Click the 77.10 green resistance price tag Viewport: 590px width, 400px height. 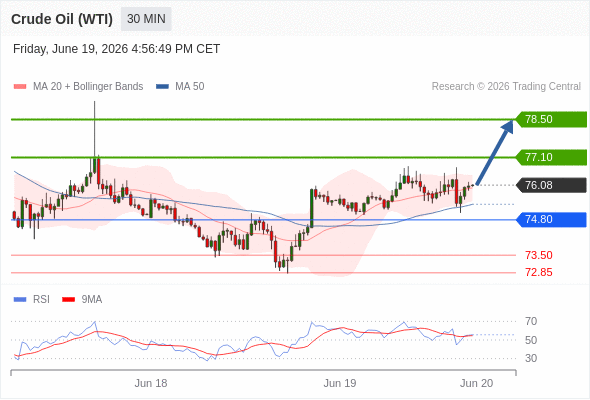tap(551, 157)
